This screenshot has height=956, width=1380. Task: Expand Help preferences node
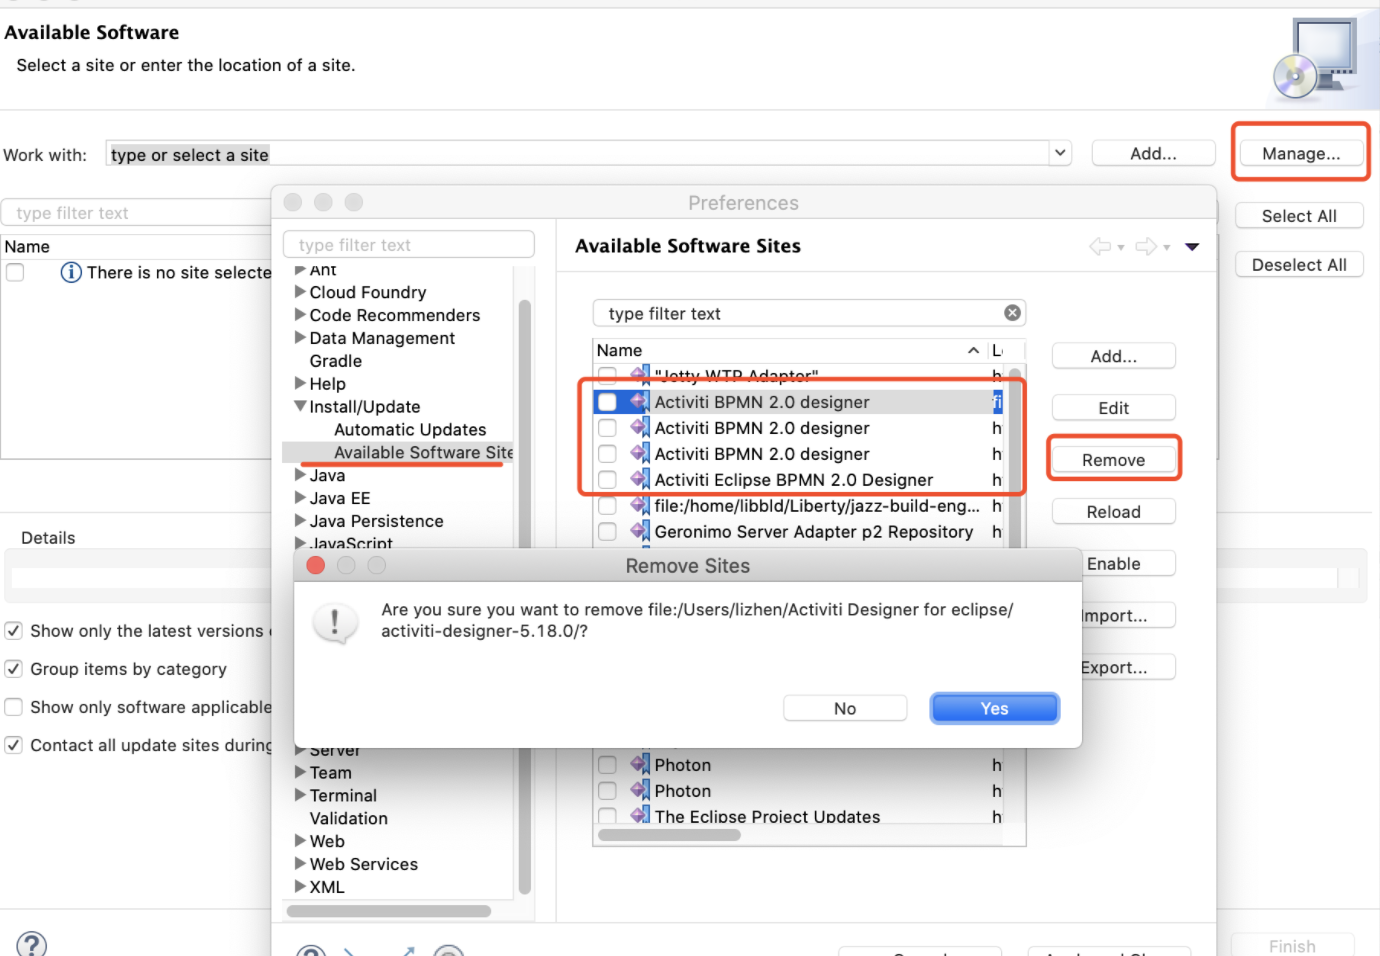point(300,383)
